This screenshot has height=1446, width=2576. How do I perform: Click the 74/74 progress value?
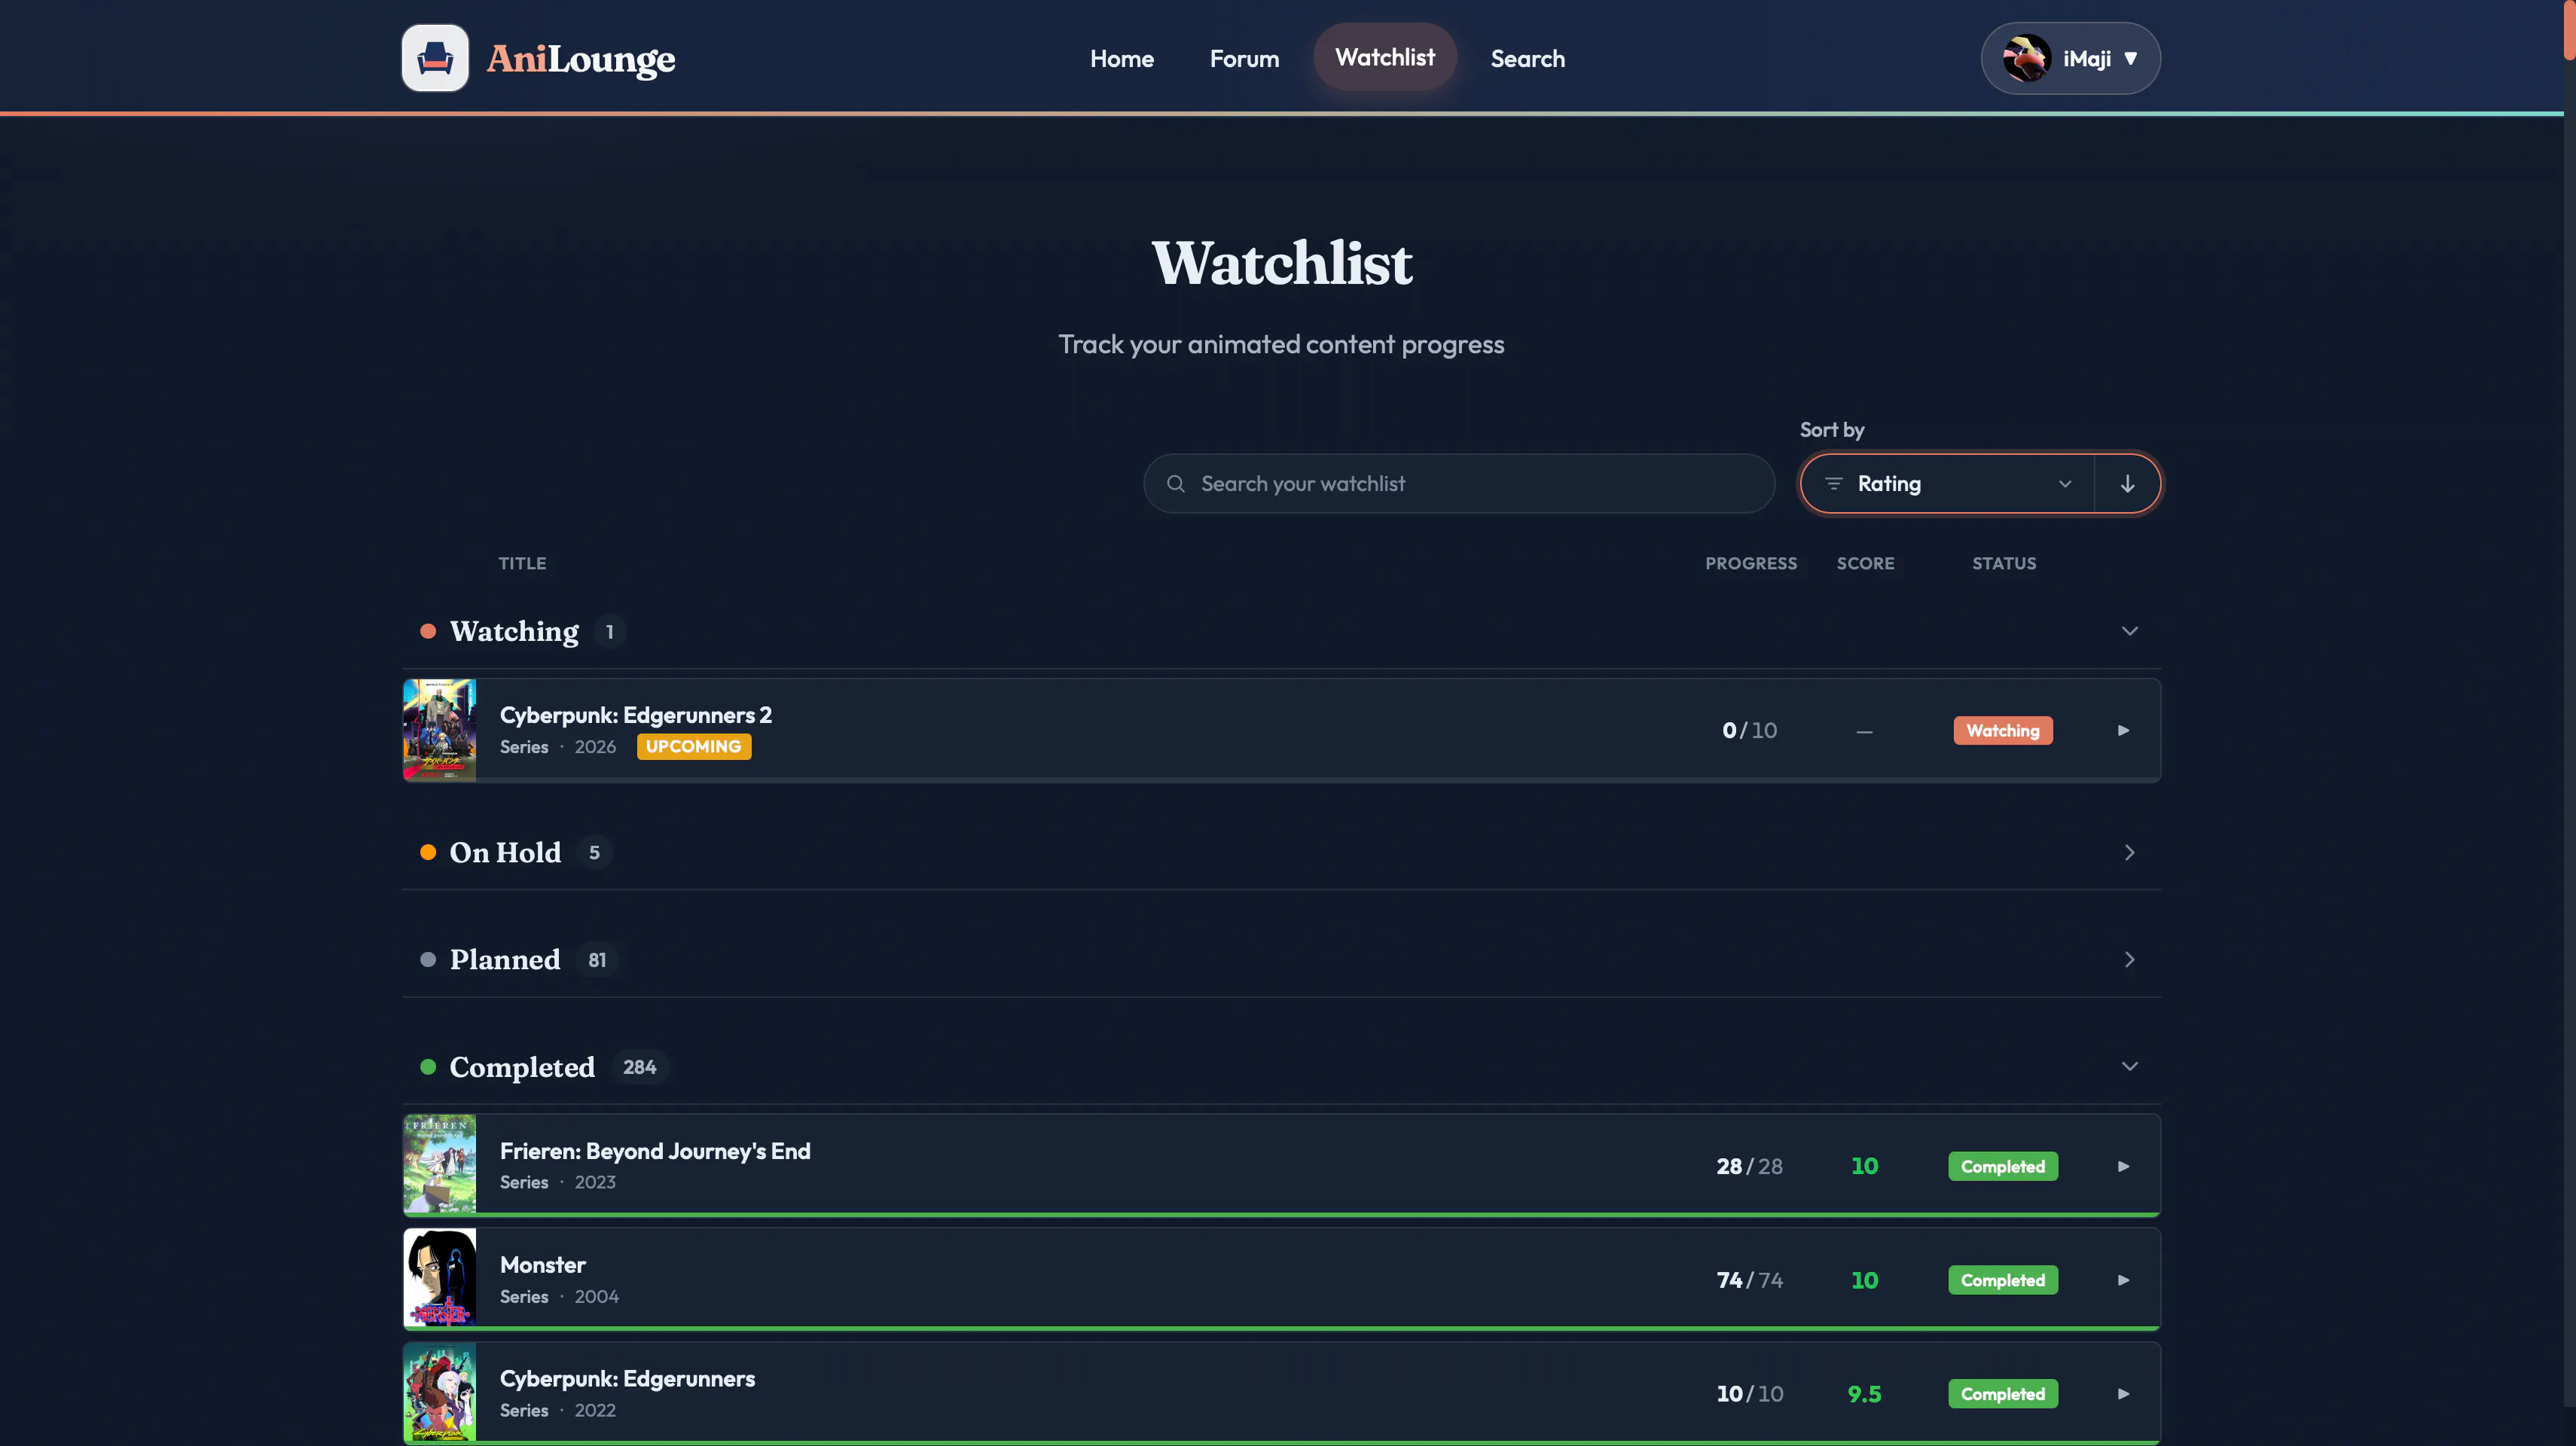pyautogui.click(x=1749, y=1280)
